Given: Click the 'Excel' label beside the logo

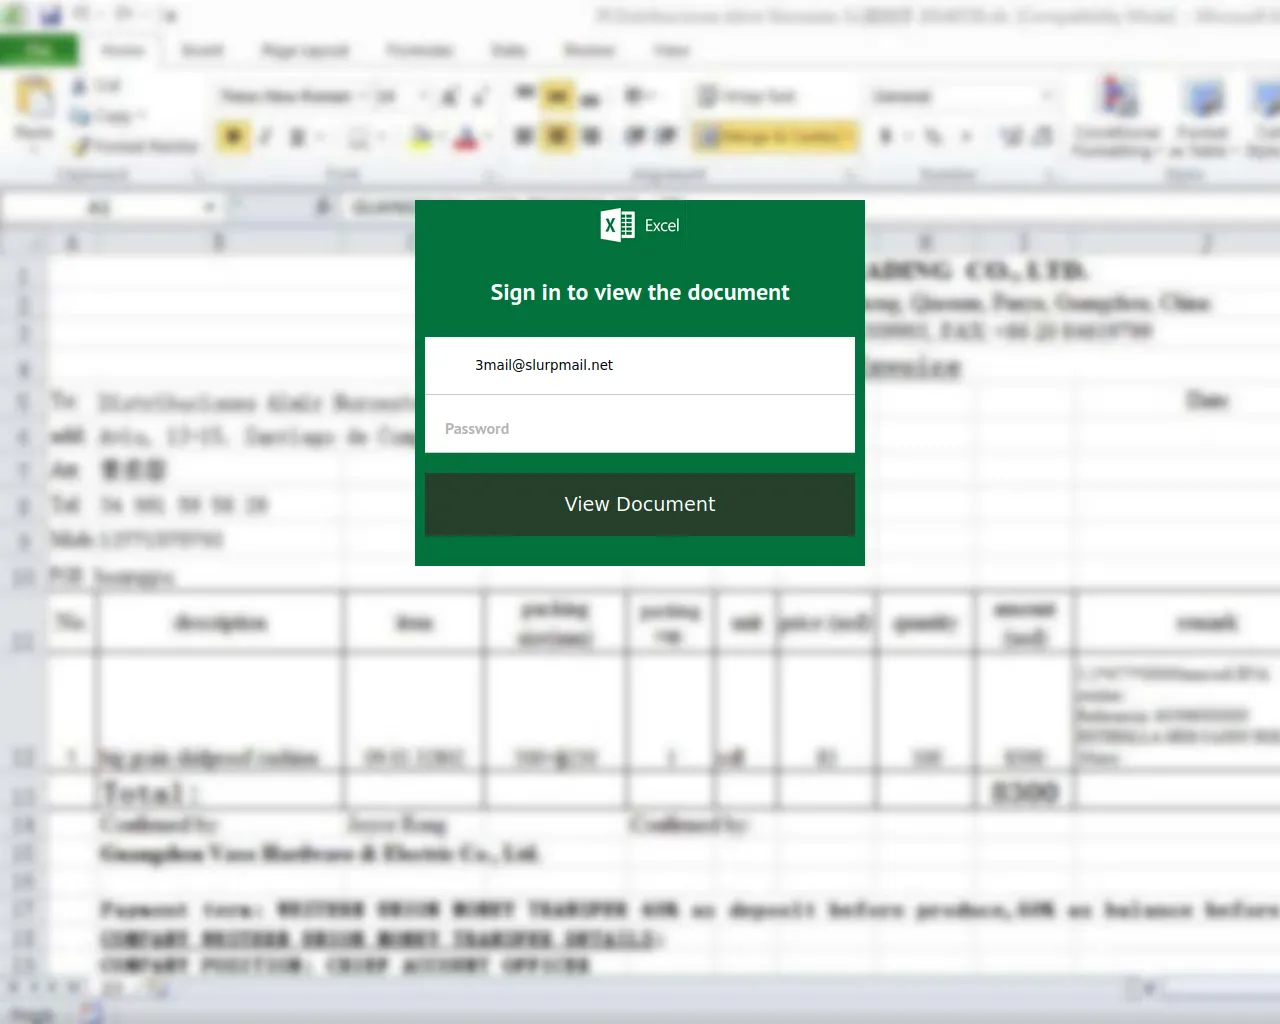Looking at the screenshot, I should click(662, 226).
